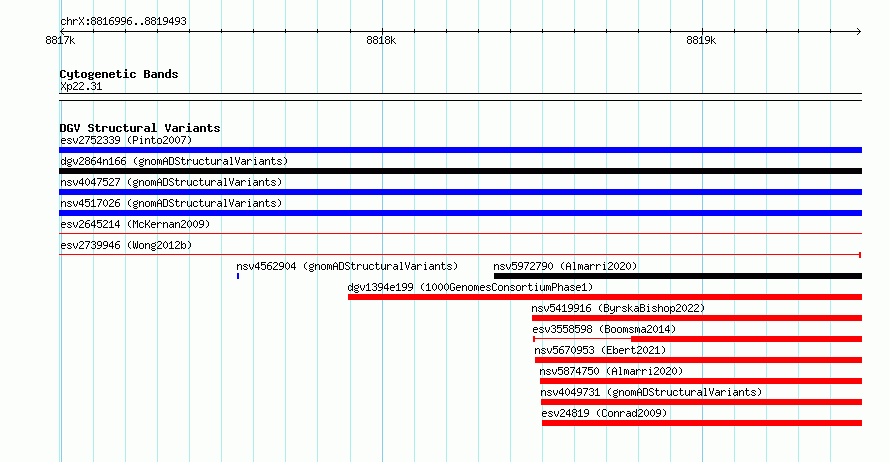Click the thin red line for esv2739946
Screen dimensions: 890x462
(460, 255)
